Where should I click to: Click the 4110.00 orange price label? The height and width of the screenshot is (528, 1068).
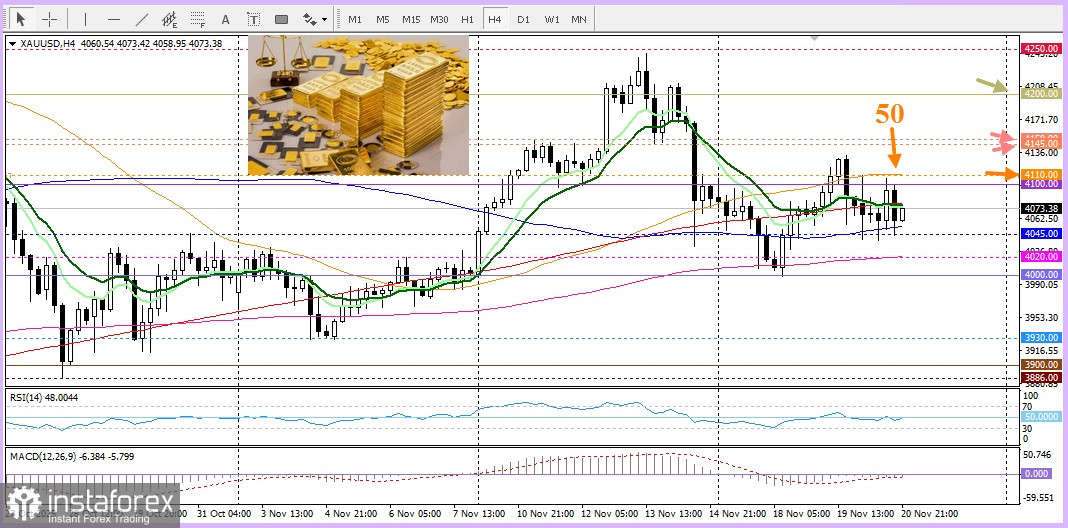(1041, 174)
